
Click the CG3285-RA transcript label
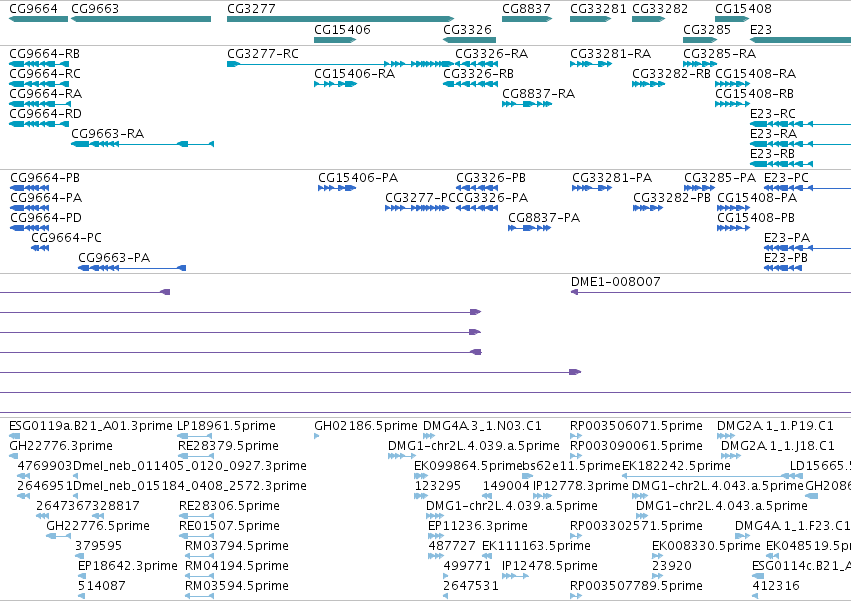click(719, 54)
